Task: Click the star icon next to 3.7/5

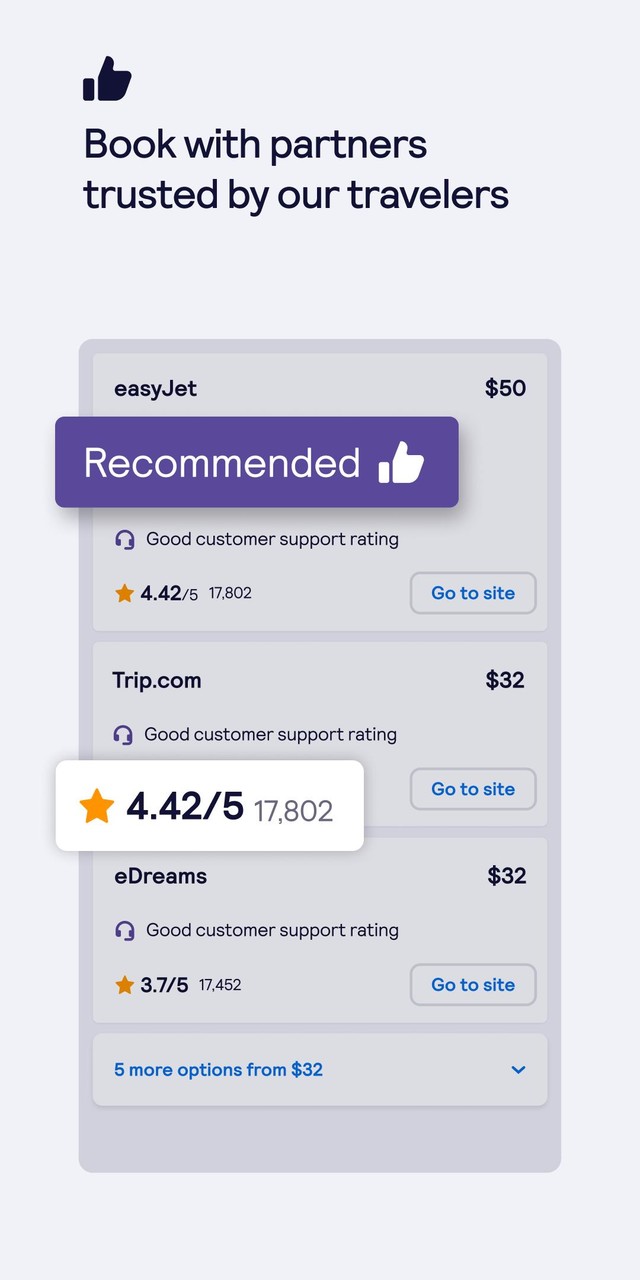Action: [x=124, y=986]
